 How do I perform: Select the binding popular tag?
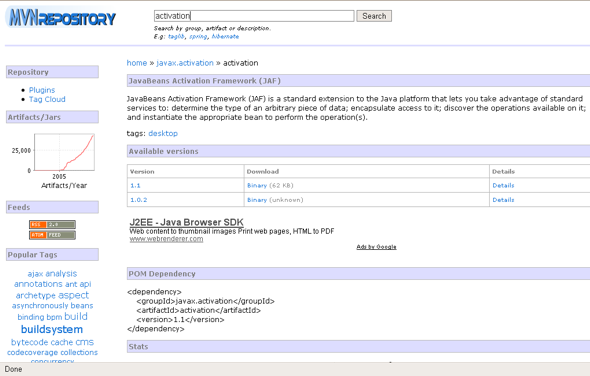click(x=31, y=317)
